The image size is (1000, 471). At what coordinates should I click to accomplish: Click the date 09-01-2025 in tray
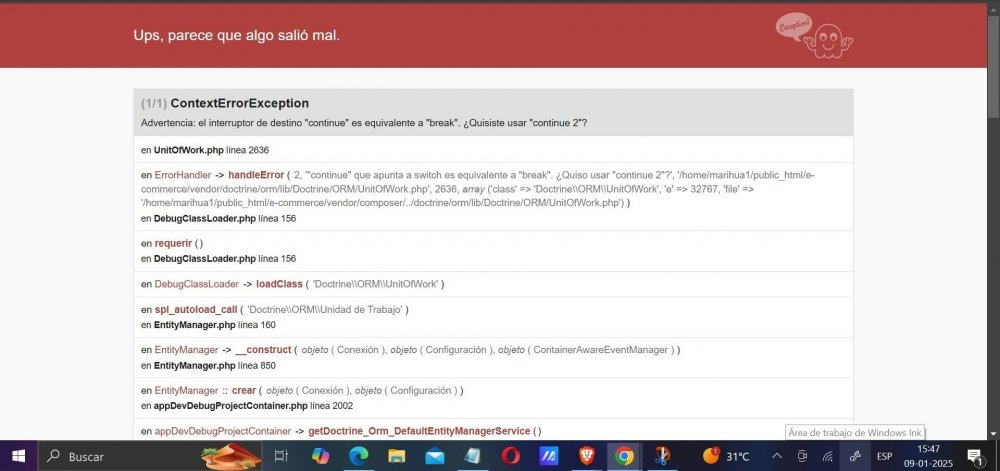click(929, 463)
